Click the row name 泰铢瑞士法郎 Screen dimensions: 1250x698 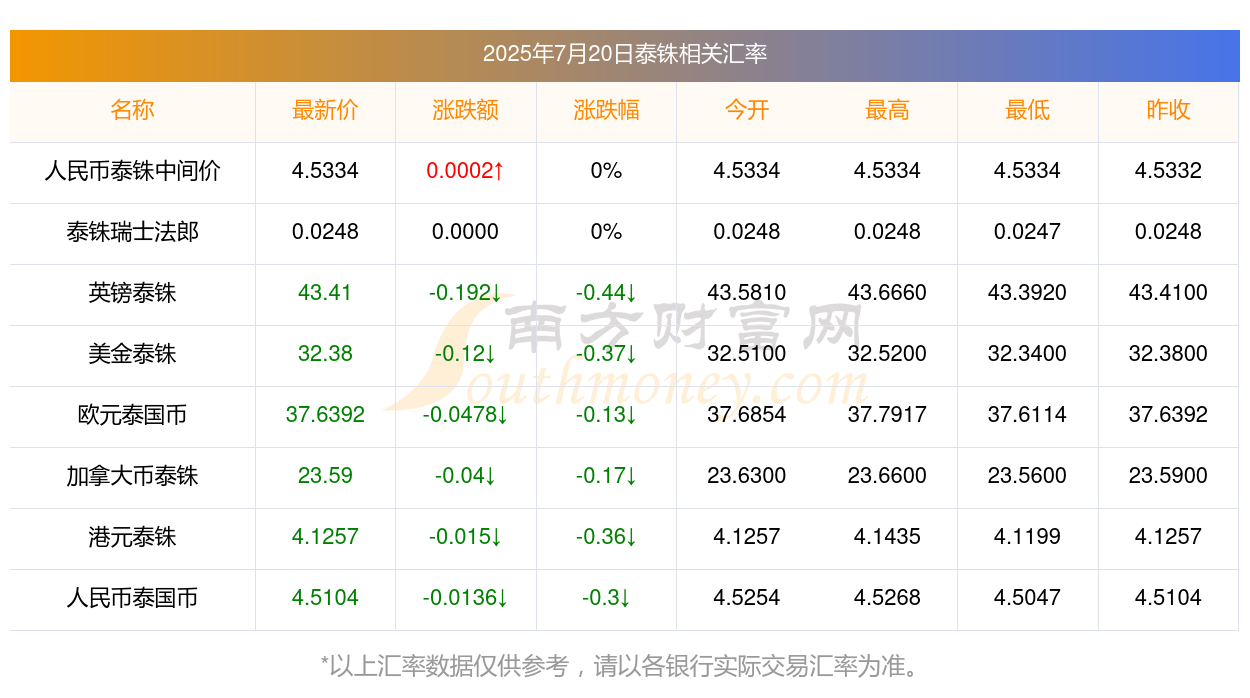click(x=132, y=232)
